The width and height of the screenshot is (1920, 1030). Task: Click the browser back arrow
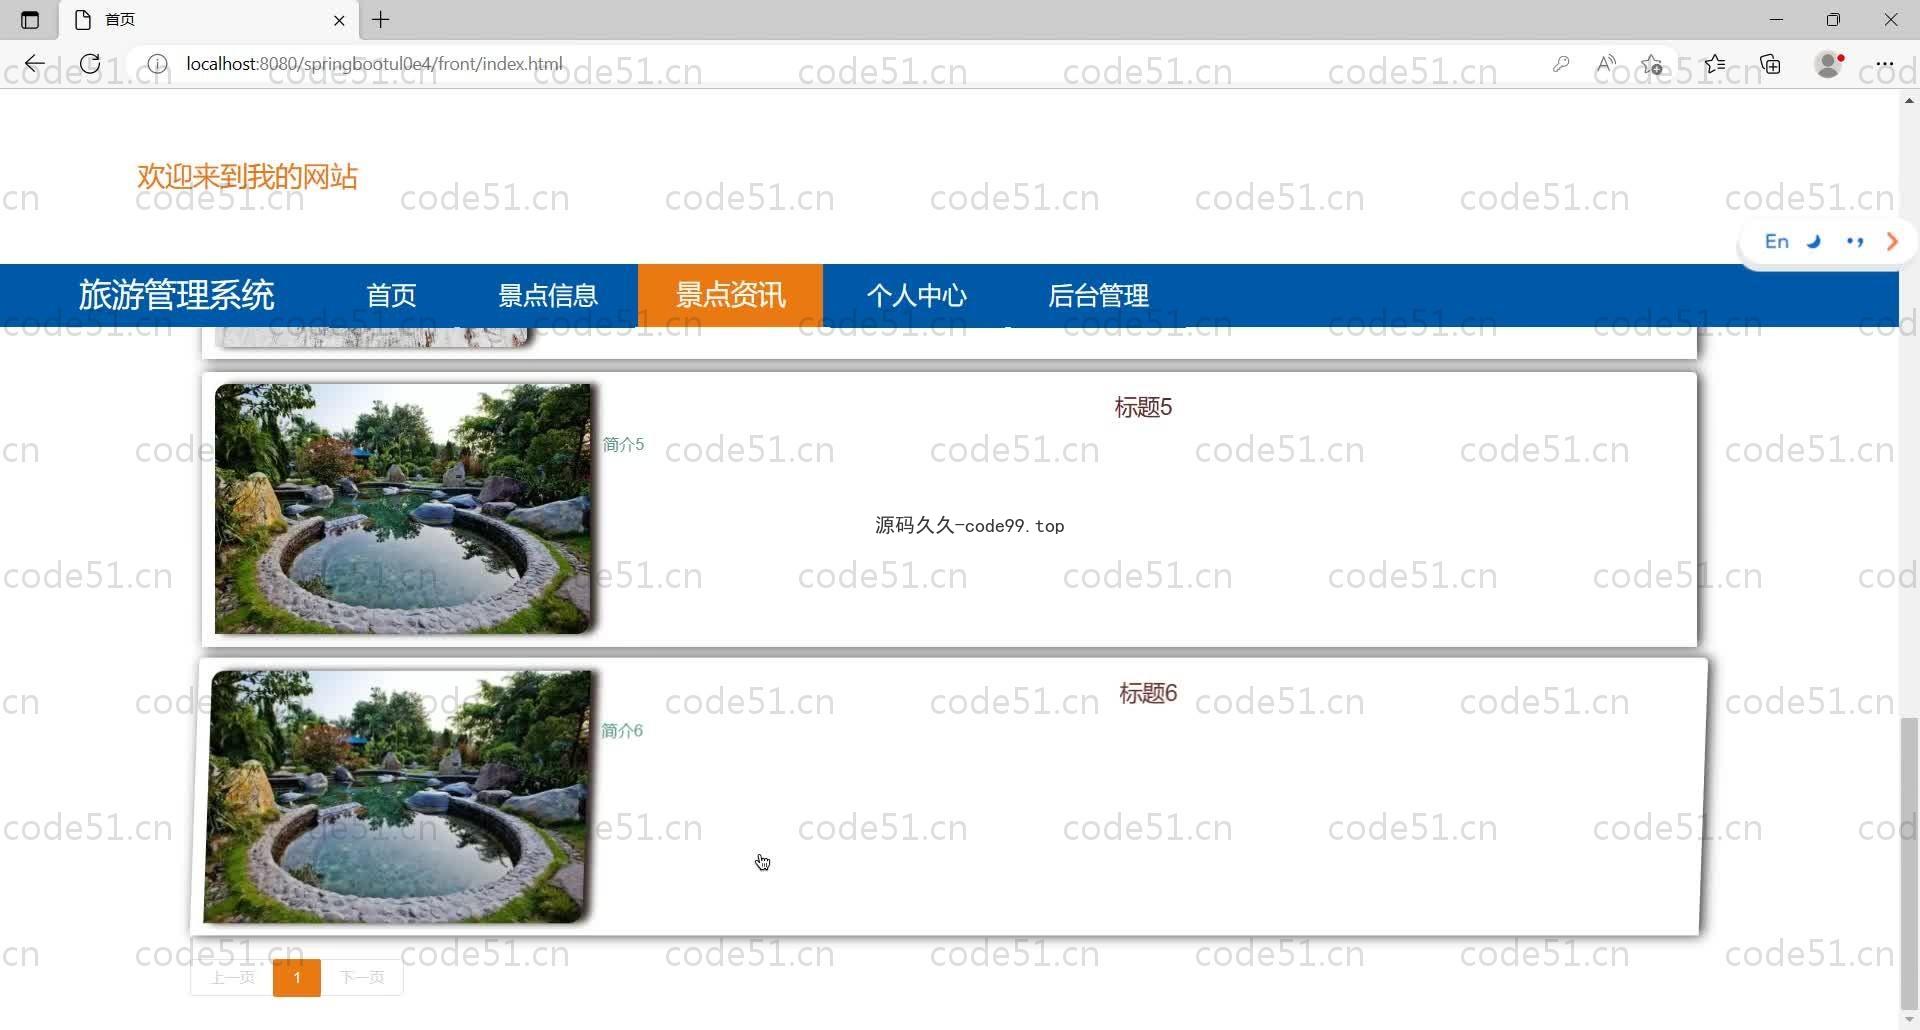click(35, 64)
